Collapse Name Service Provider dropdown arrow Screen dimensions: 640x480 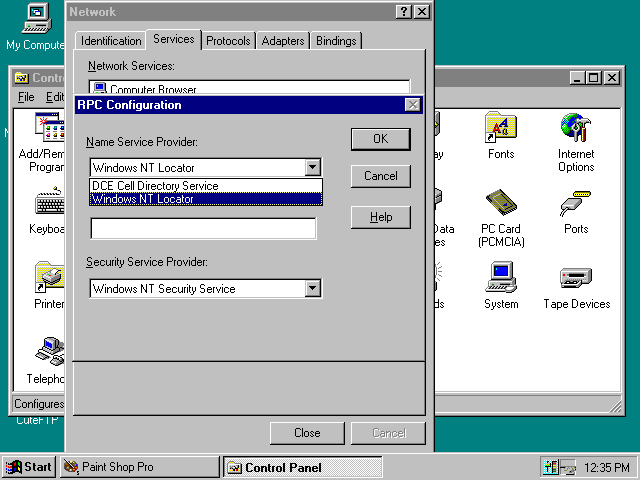[313, 167]
